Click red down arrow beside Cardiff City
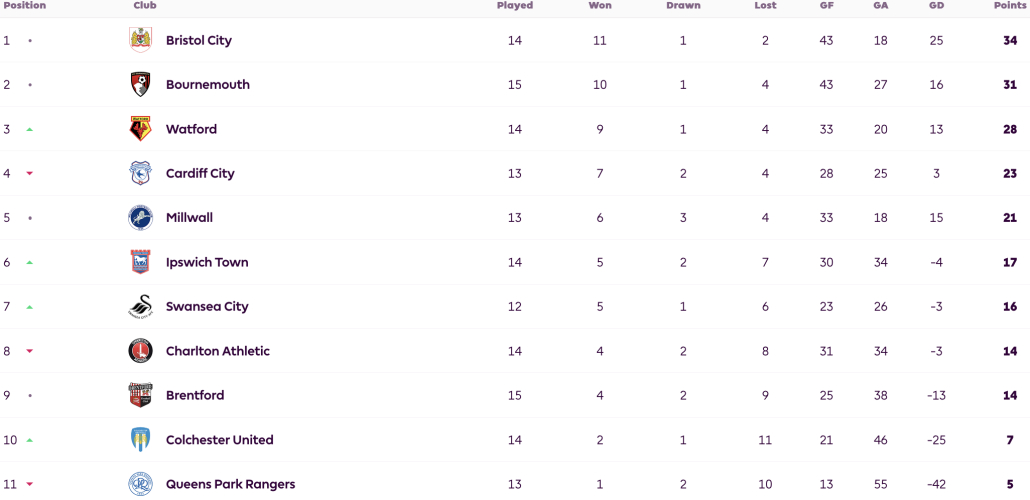 pyautogui.click(x=30, y=173)
